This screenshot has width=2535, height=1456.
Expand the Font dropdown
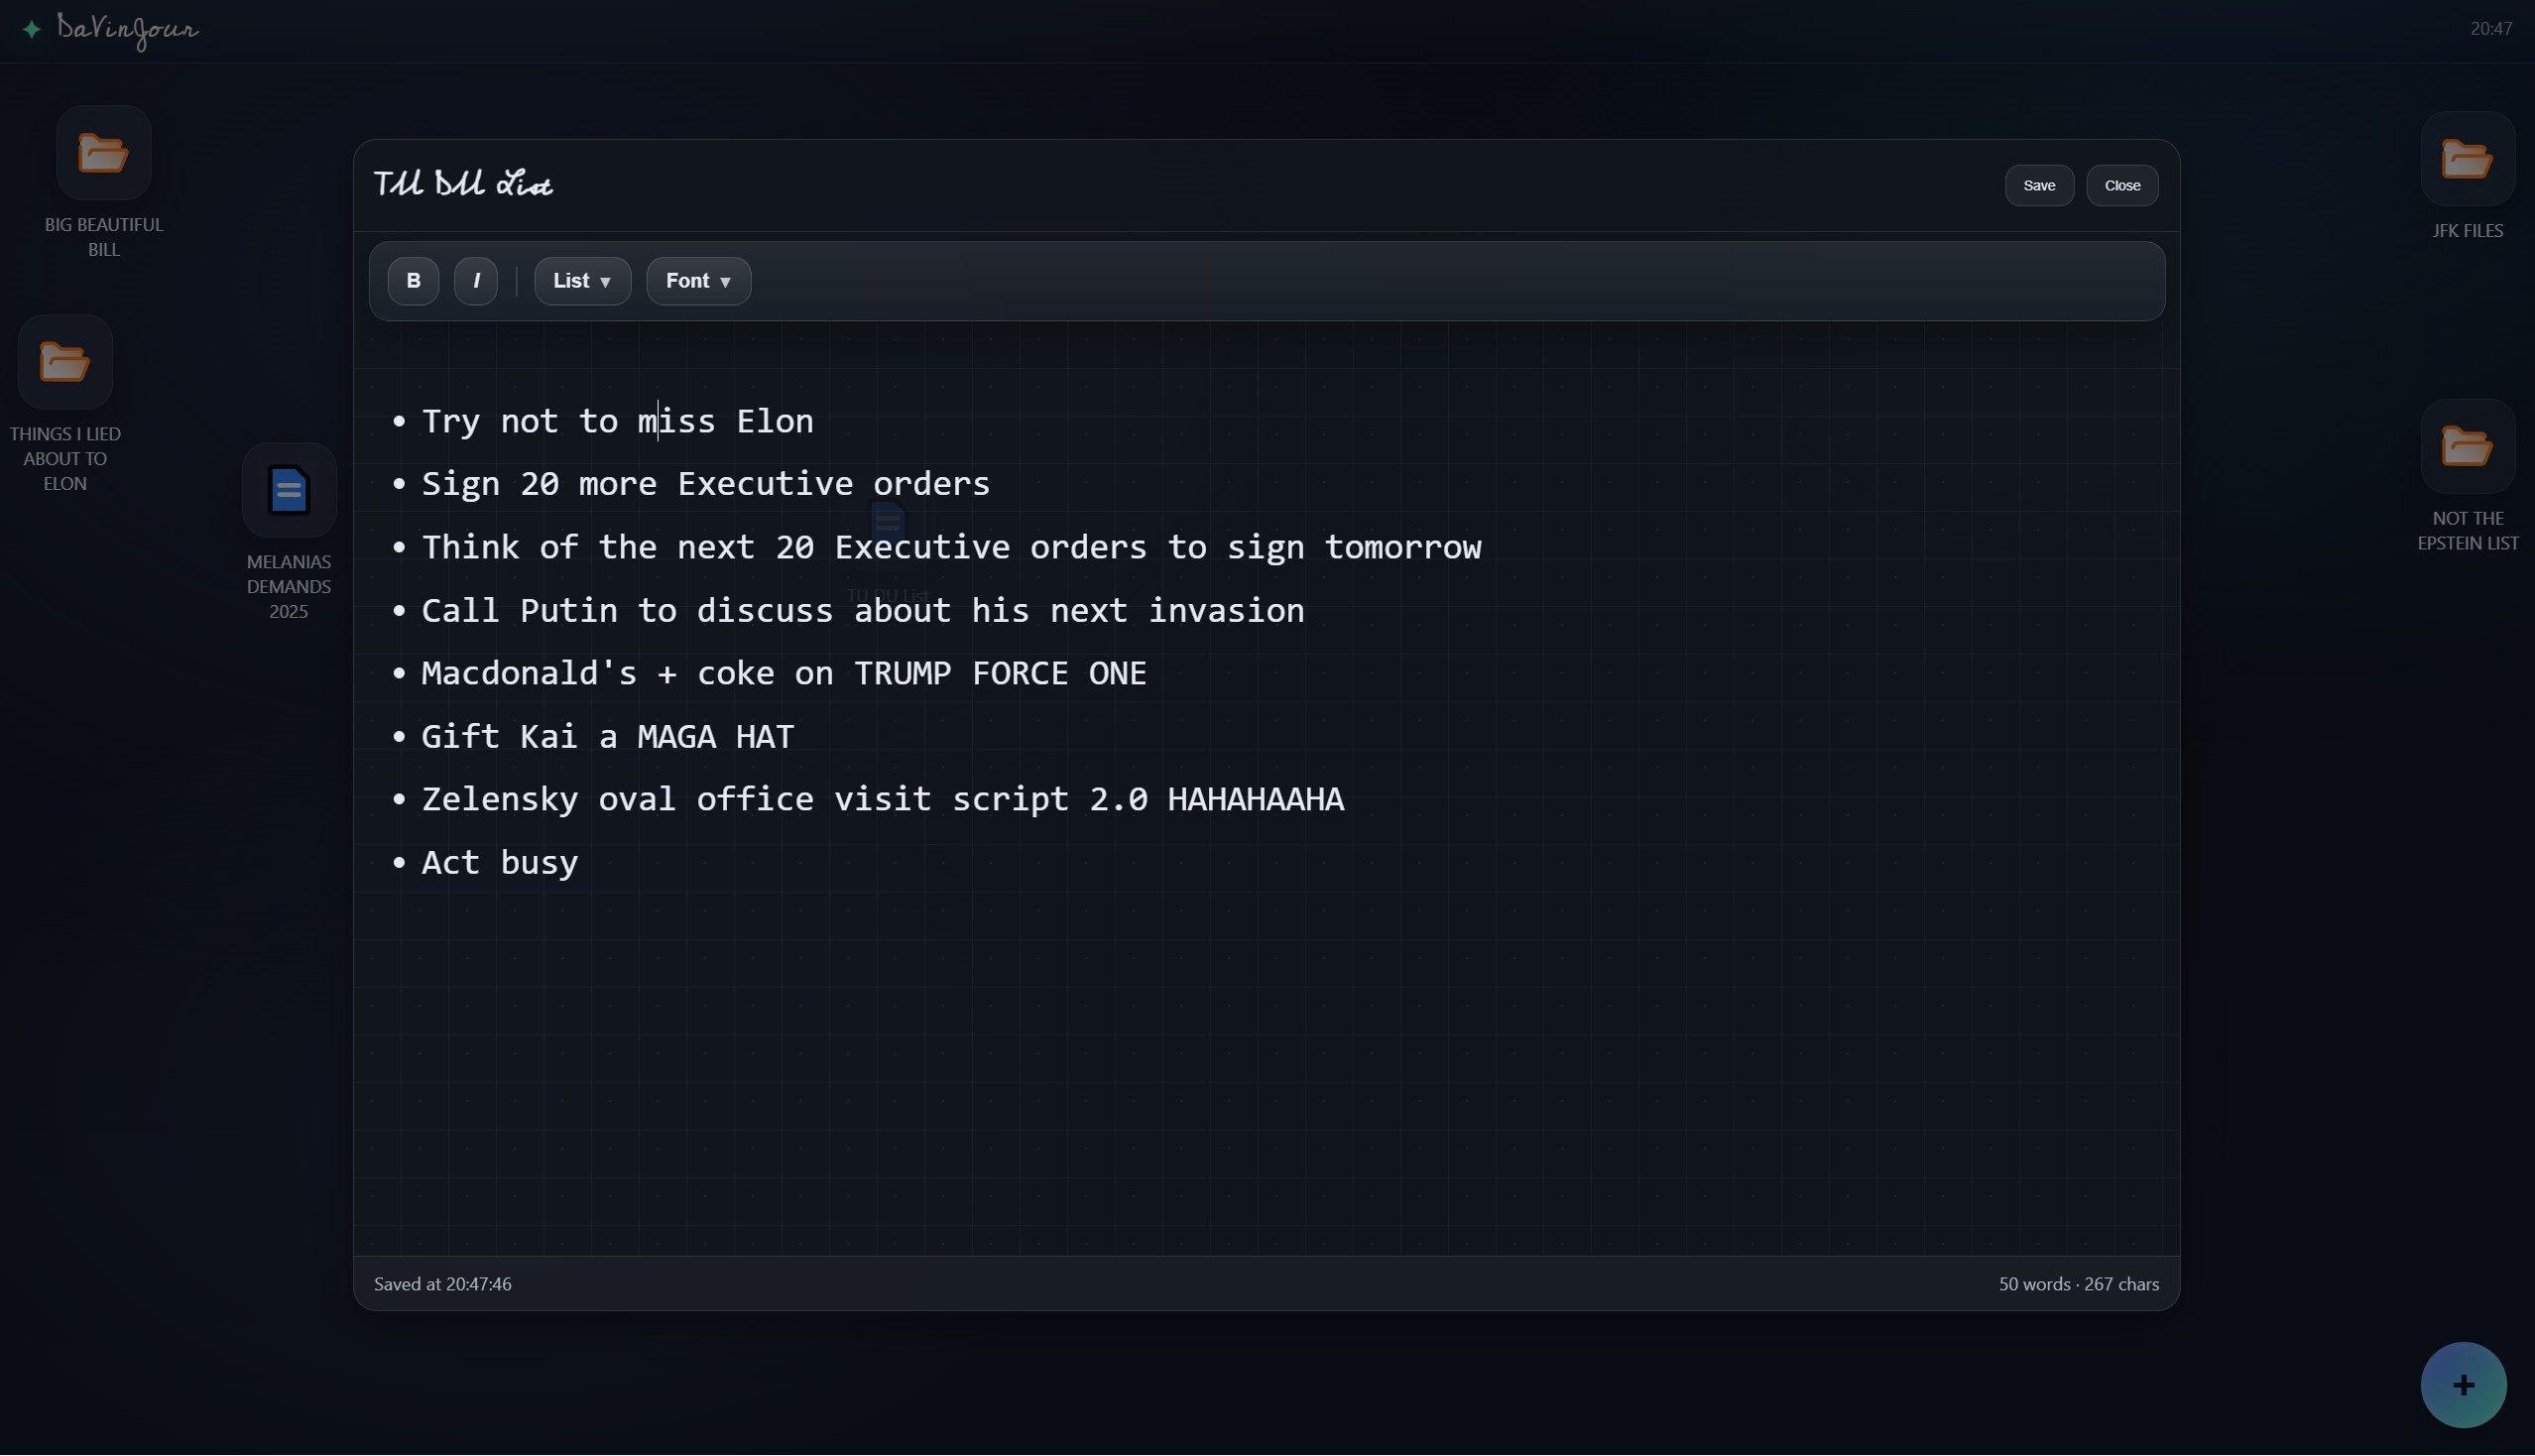pyautogui.click(x=698, y=281)
